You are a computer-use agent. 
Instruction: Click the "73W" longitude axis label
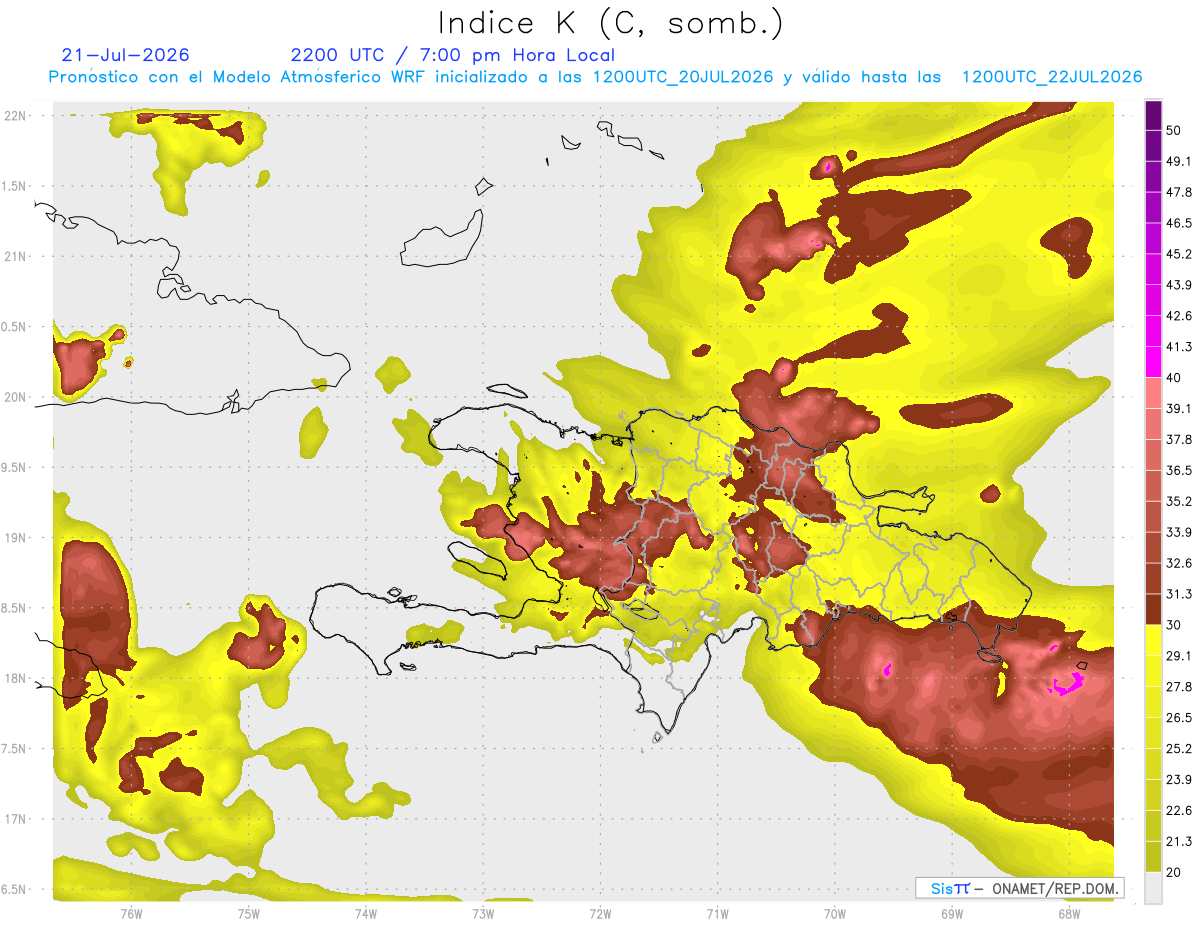point(483,913)
